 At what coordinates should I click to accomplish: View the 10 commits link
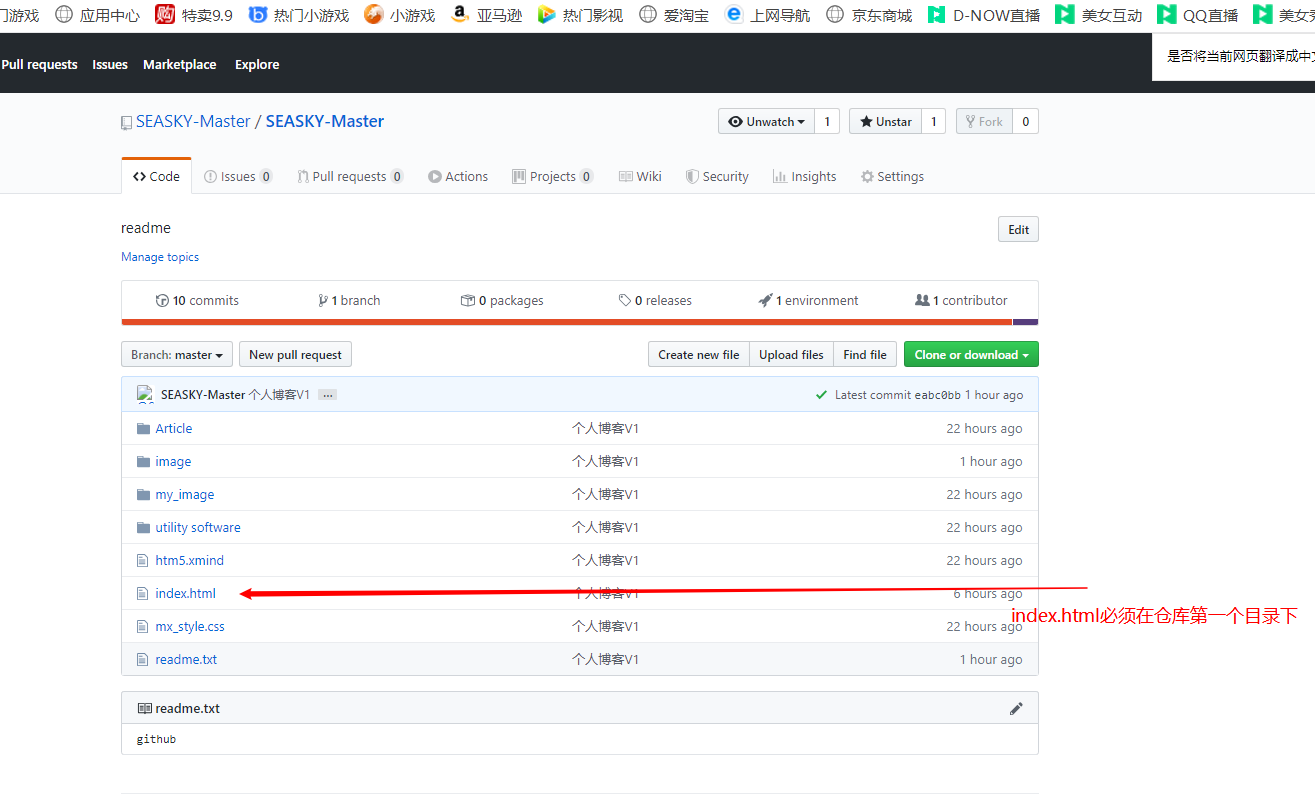(197, 300)
